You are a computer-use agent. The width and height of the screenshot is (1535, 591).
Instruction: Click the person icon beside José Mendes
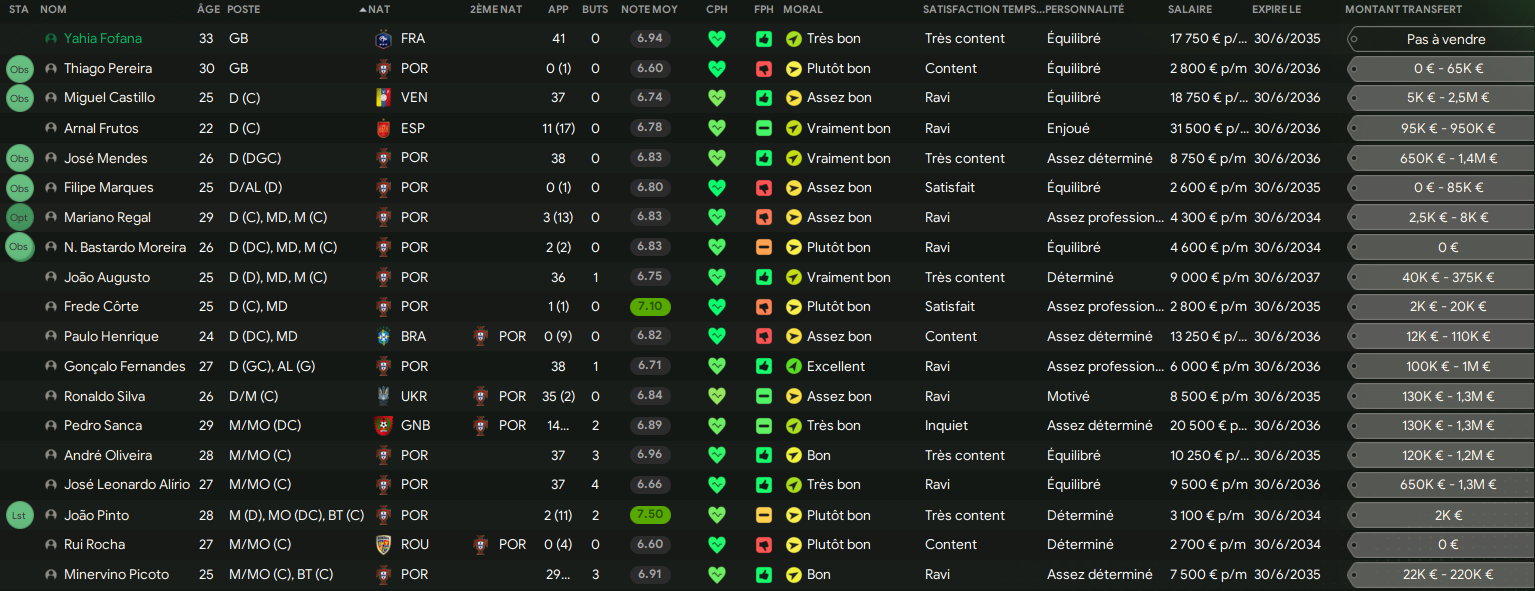click(51, 158)
